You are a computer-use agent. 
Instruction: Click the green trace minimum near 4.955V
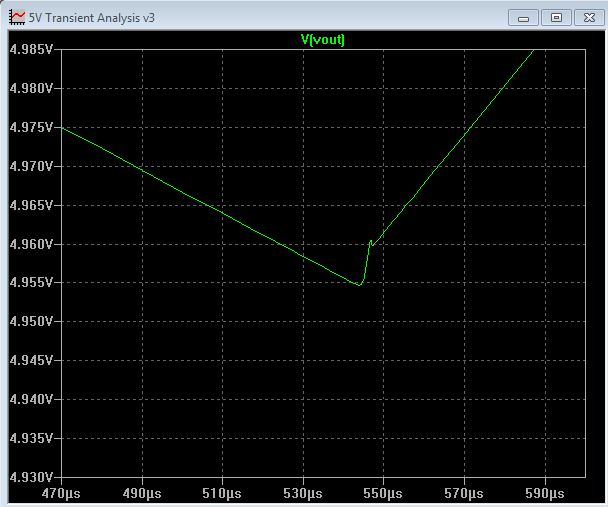359,285
